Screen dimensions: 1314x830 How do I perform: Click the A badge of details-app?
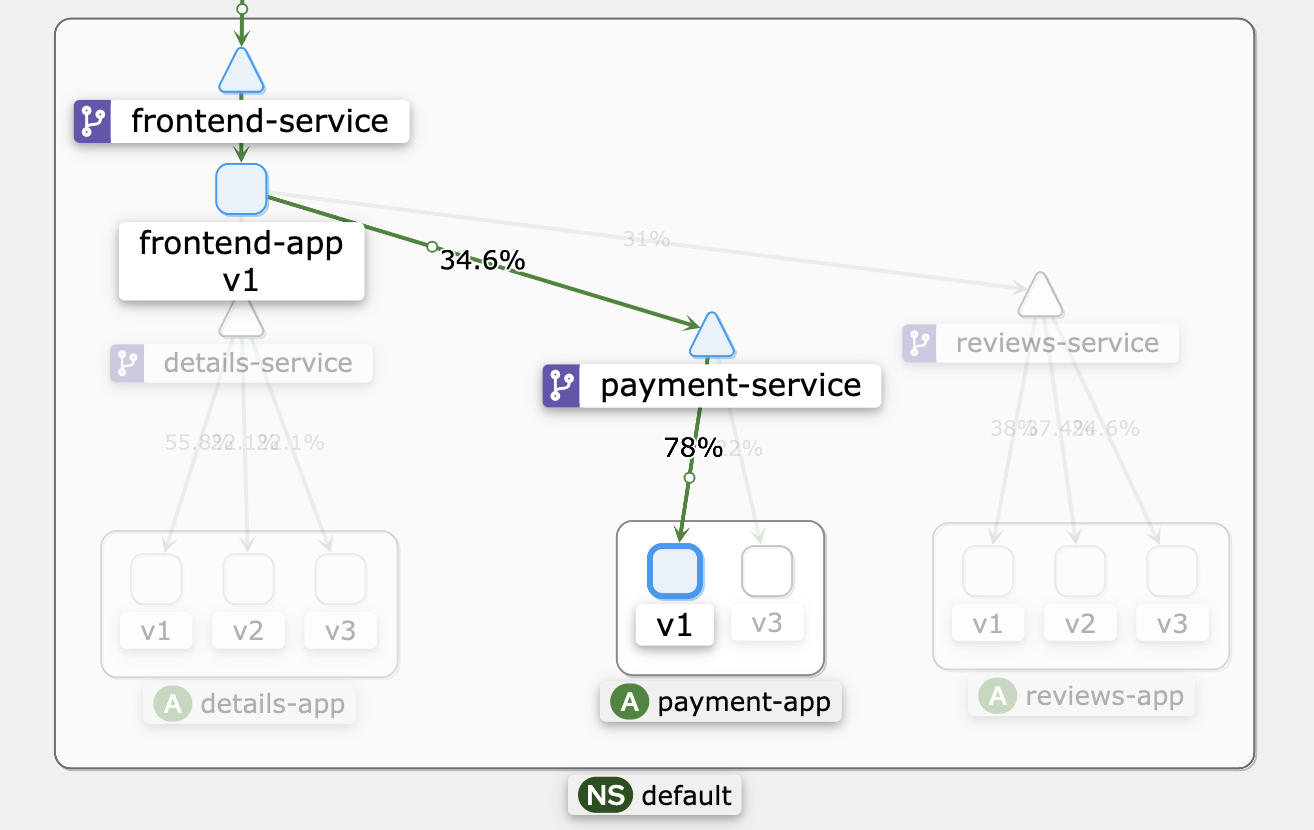172,704
